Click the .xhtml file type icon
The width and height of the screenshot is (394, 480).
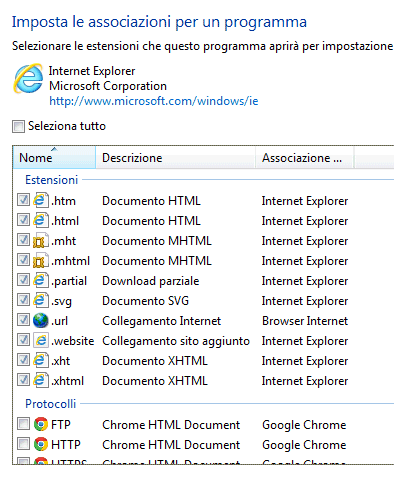(41, 380)
